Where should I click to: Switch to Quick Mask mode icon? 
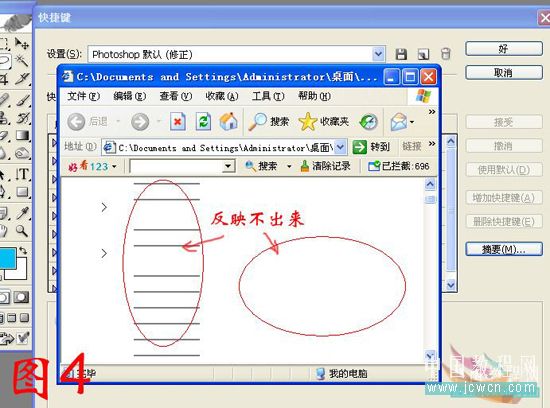[x=21, y=297]
